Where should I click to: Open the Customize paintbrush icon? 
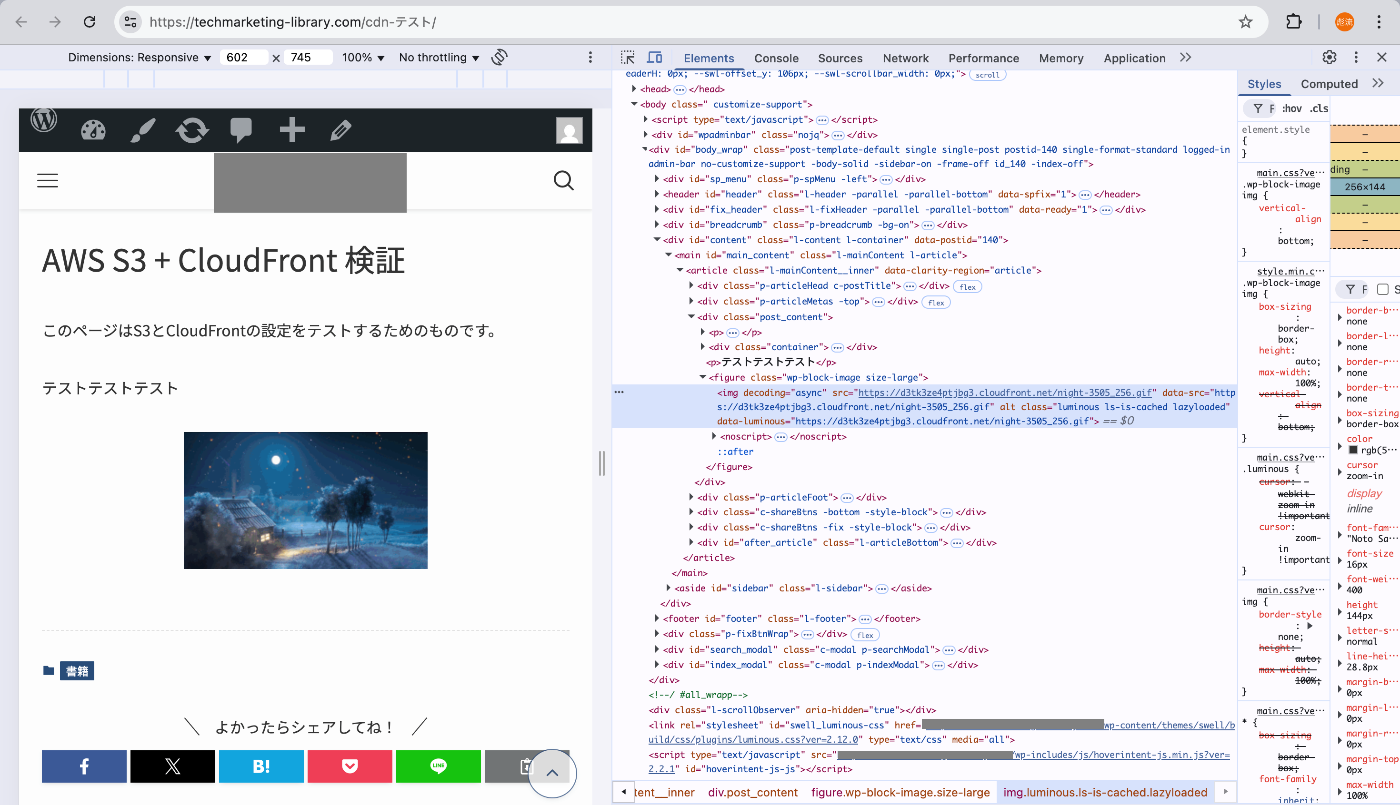(x=143, y=130)
